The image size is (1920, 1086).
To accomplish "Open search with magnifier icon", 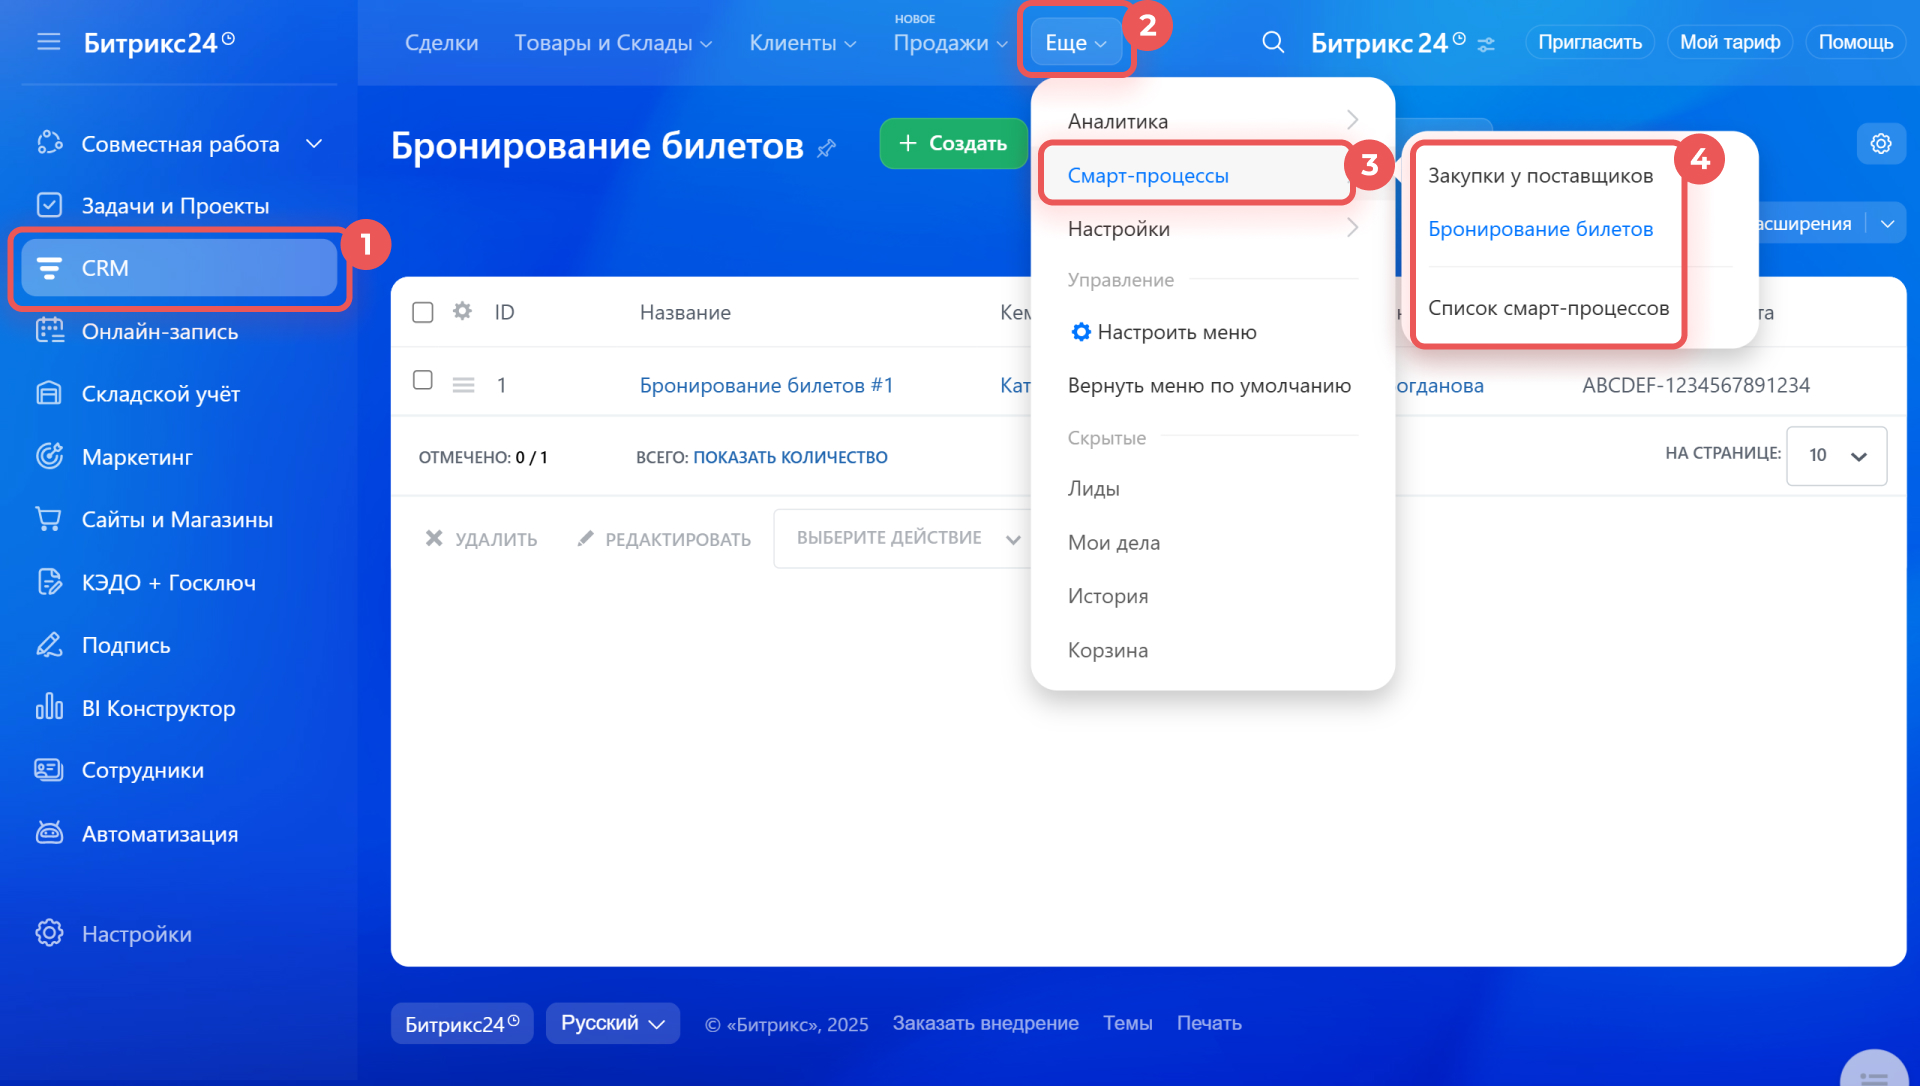I will (1272, 42).
